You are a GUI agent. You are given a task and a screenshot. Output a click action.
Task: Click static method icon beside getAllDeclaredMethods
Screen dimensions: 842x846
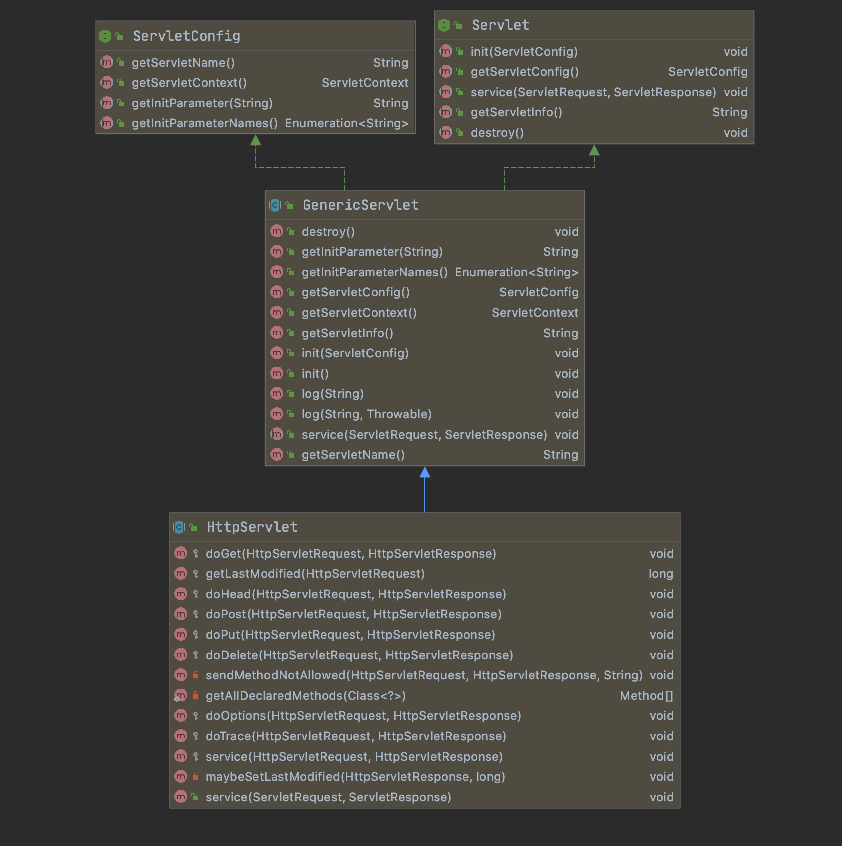[x=180, y=695]
